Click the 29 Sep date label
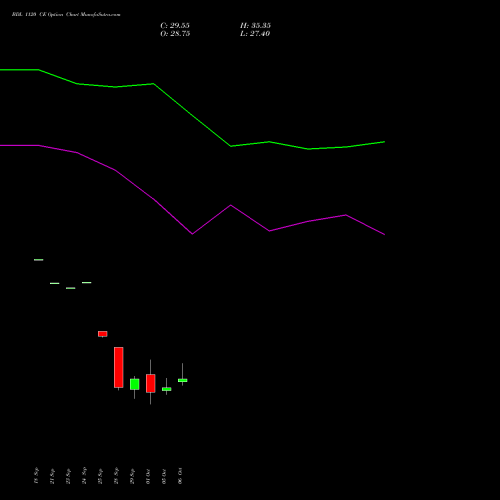Viewport: 500px width, 500px height. 132,476
